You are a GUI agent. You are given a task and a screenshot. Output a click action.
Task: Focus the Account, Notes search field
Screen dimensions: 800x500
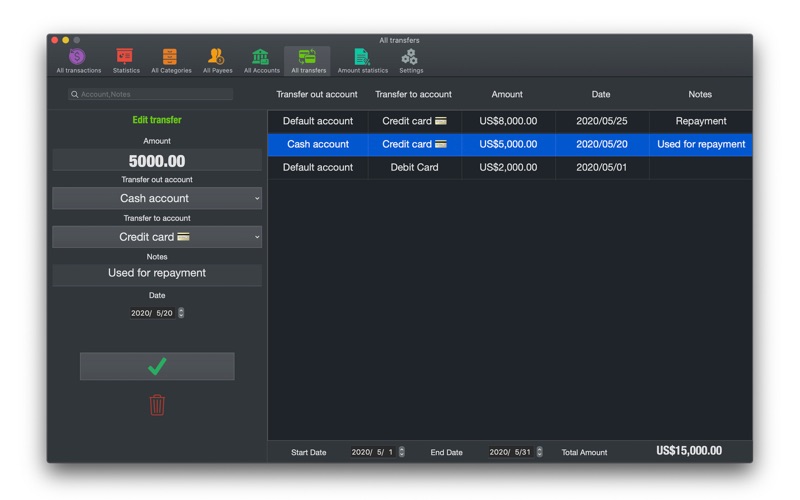(151, 94)
